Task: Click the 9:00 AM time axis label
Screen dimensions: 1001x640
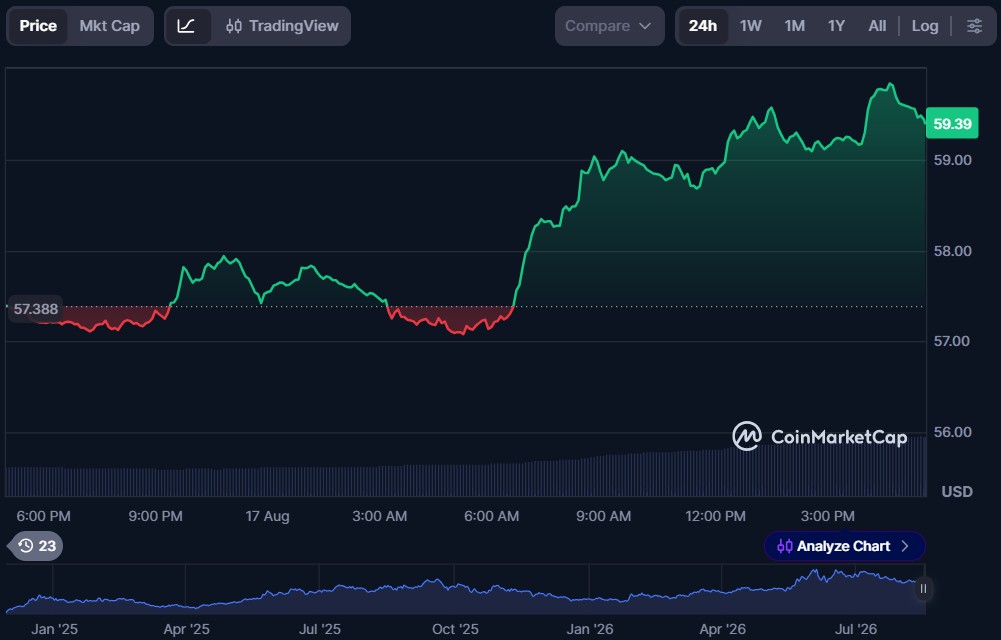Action: pyautogui.click(x=603, y=516)
